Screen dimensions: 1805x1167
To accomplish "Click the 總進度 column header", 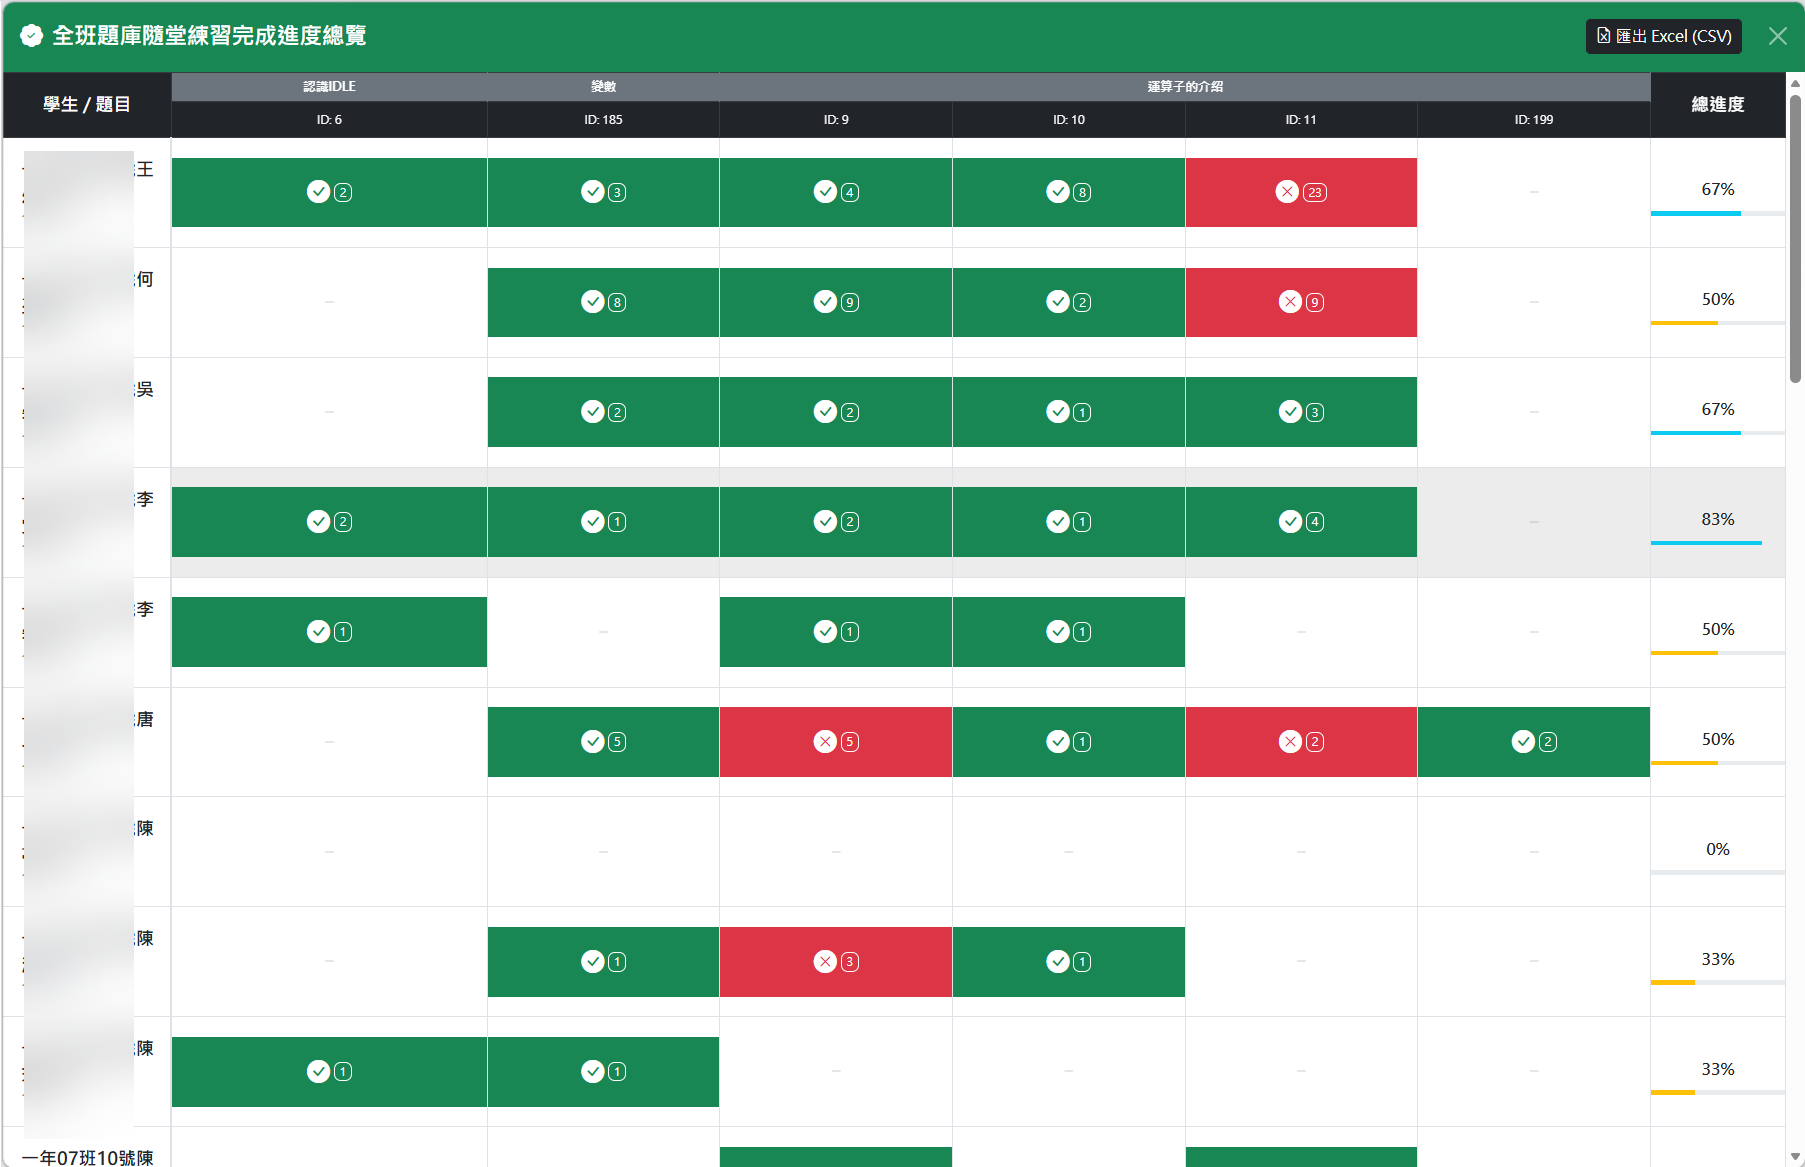I will 1717,104.
